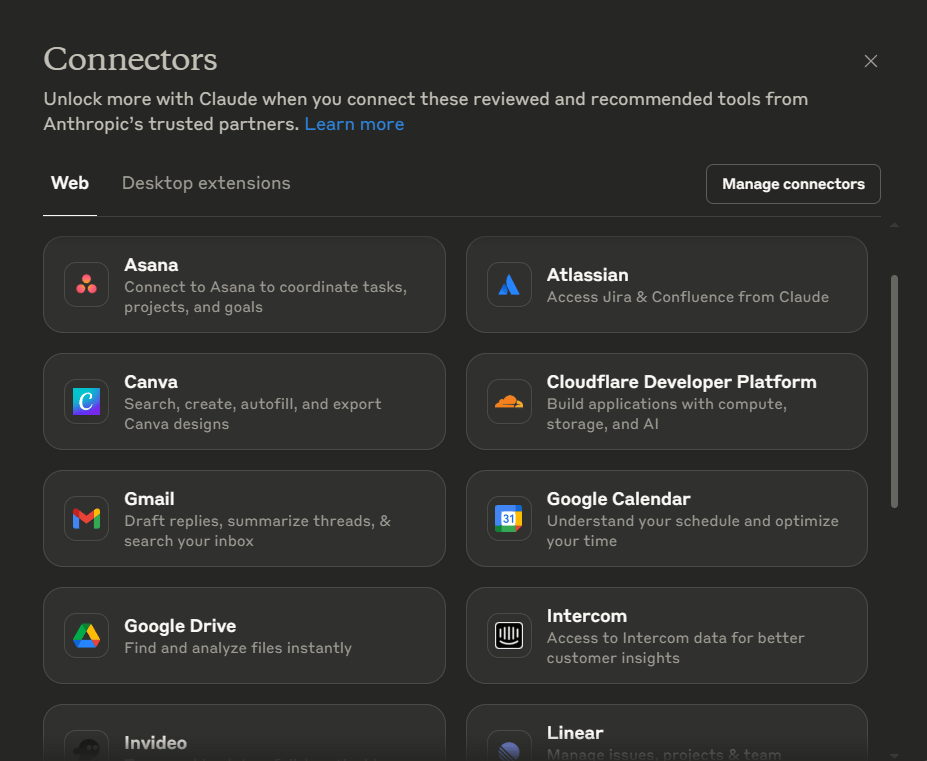Viewport: 927px width, 761px height.
Task: Click the scrollbar up arrow
Action: 894,225
